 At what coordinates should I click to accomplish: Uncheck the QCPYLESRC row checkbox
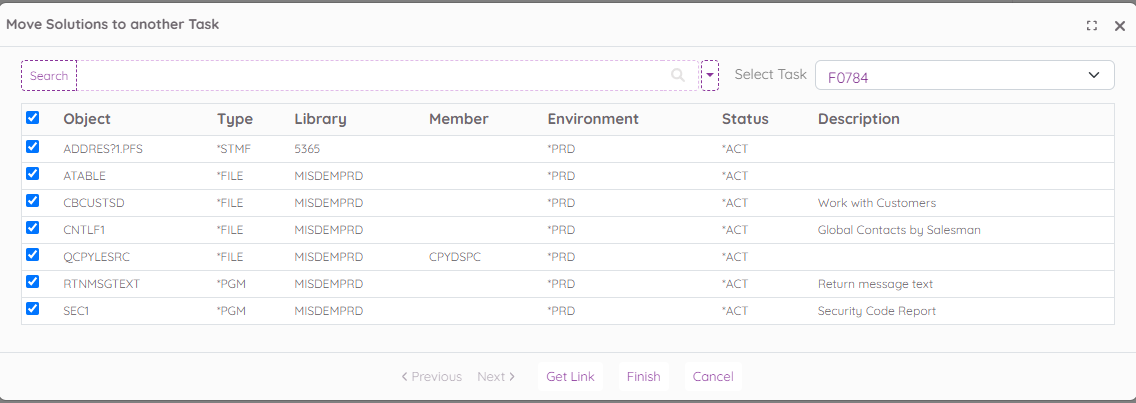[x=33, y=255]
